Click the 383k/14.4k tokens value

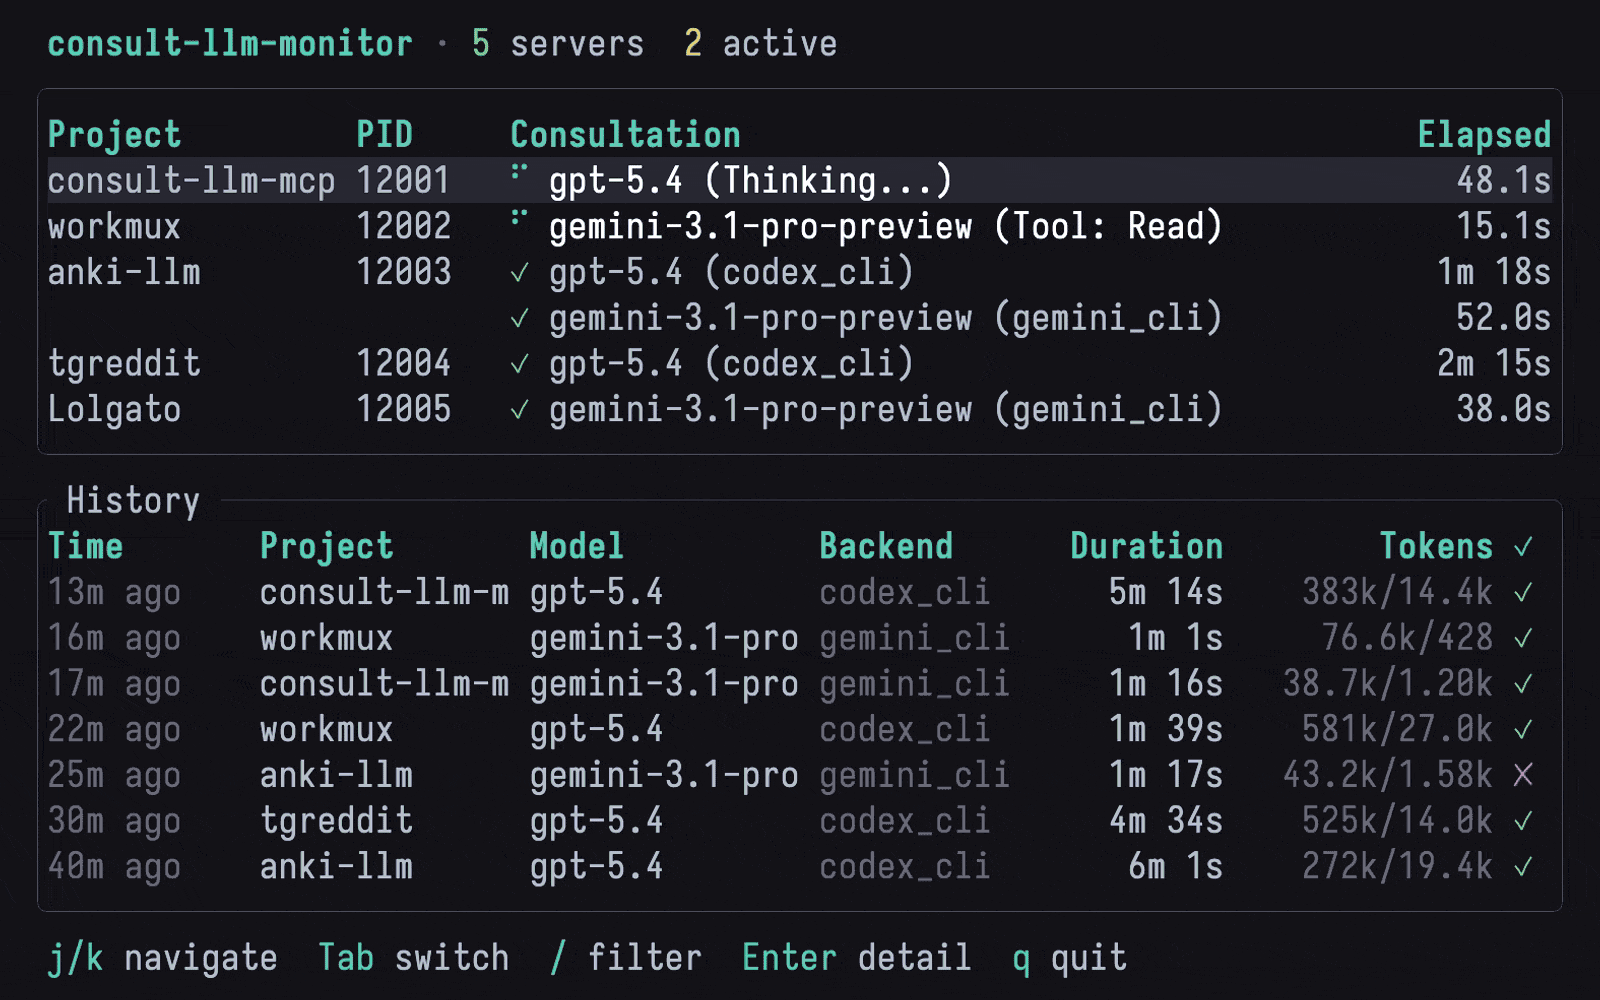[x=1398, y=592]
